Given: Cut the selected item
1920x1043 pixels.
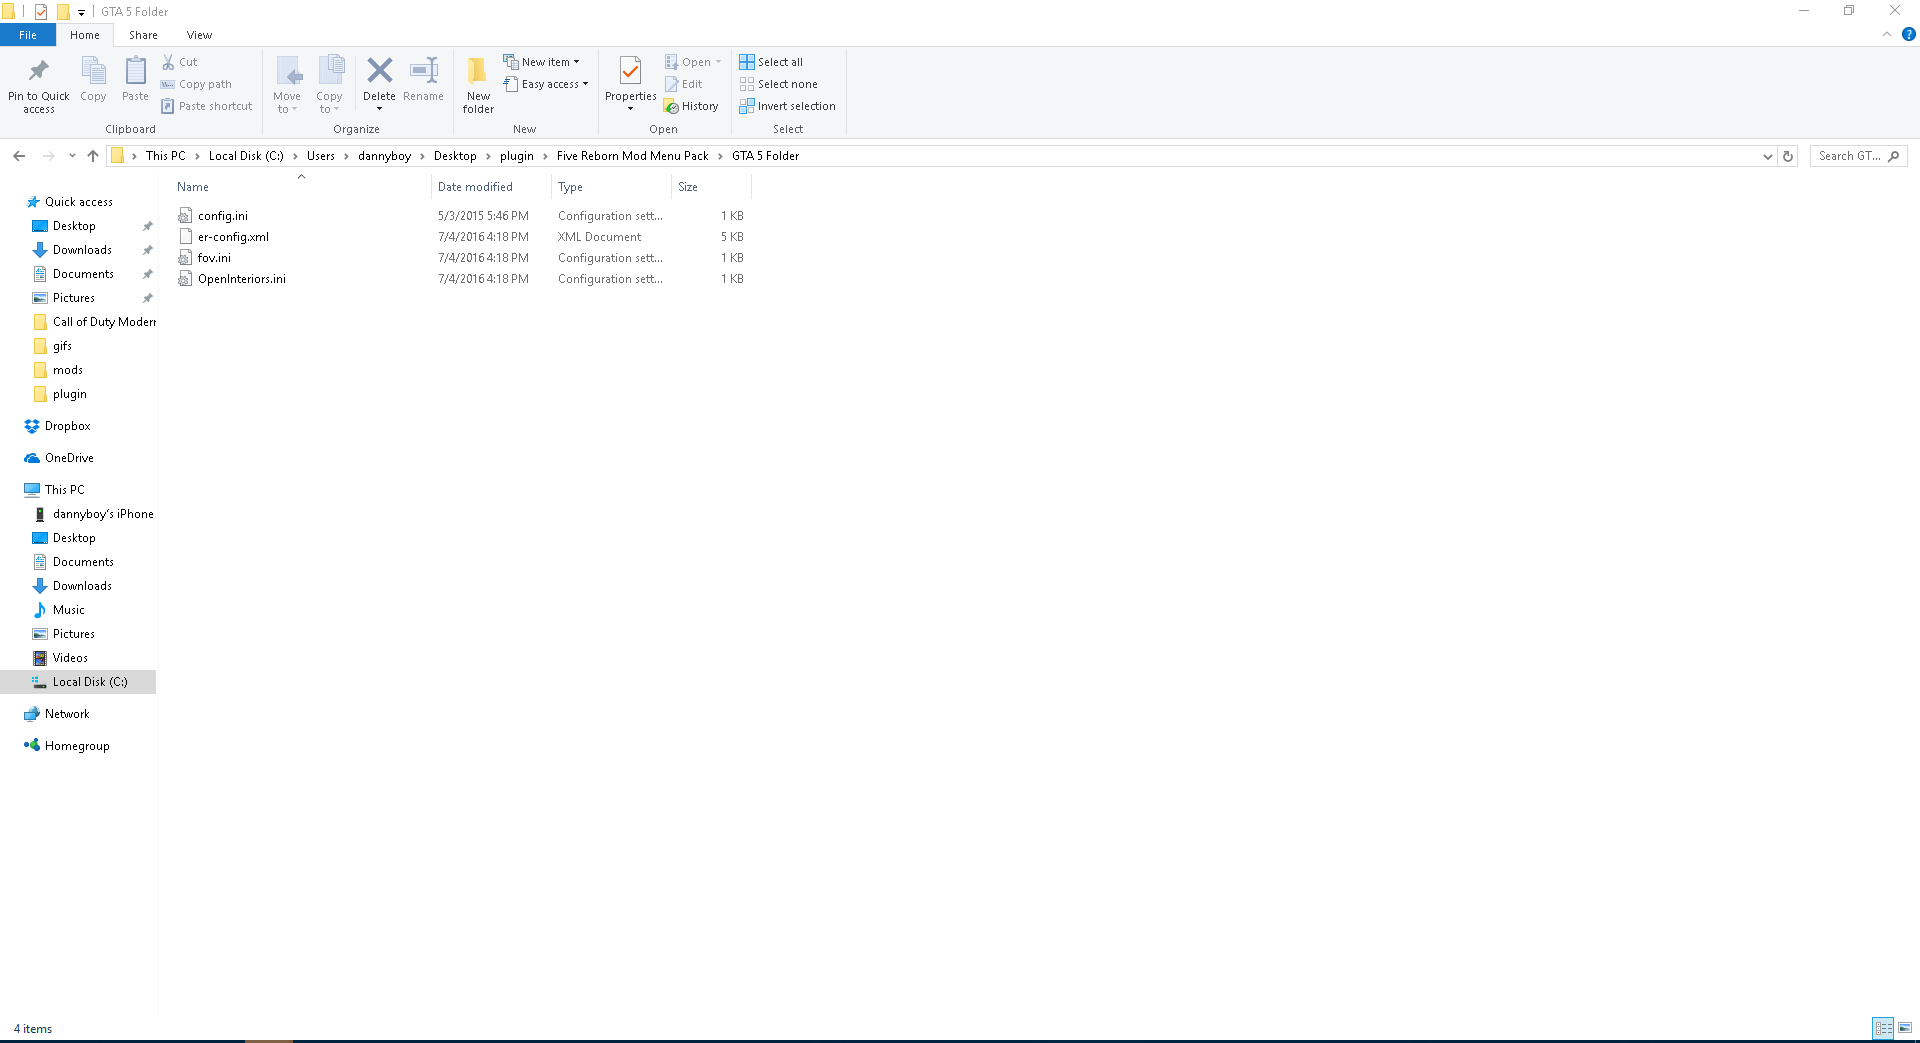Looking at the screenshot, I should 180,62.
